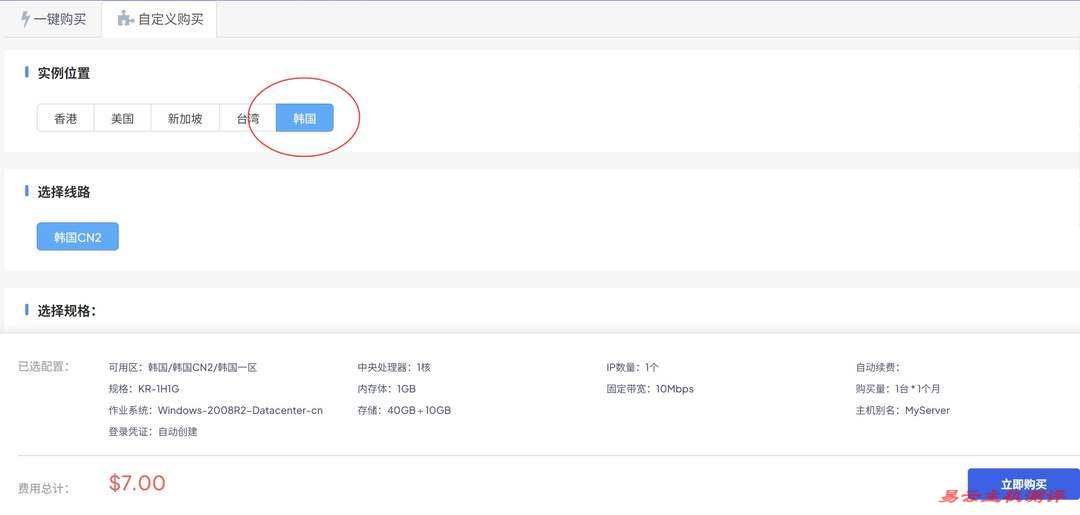1080x515 pixels.
Task: Choose the 韩国 location option
Action: point(304,118)
